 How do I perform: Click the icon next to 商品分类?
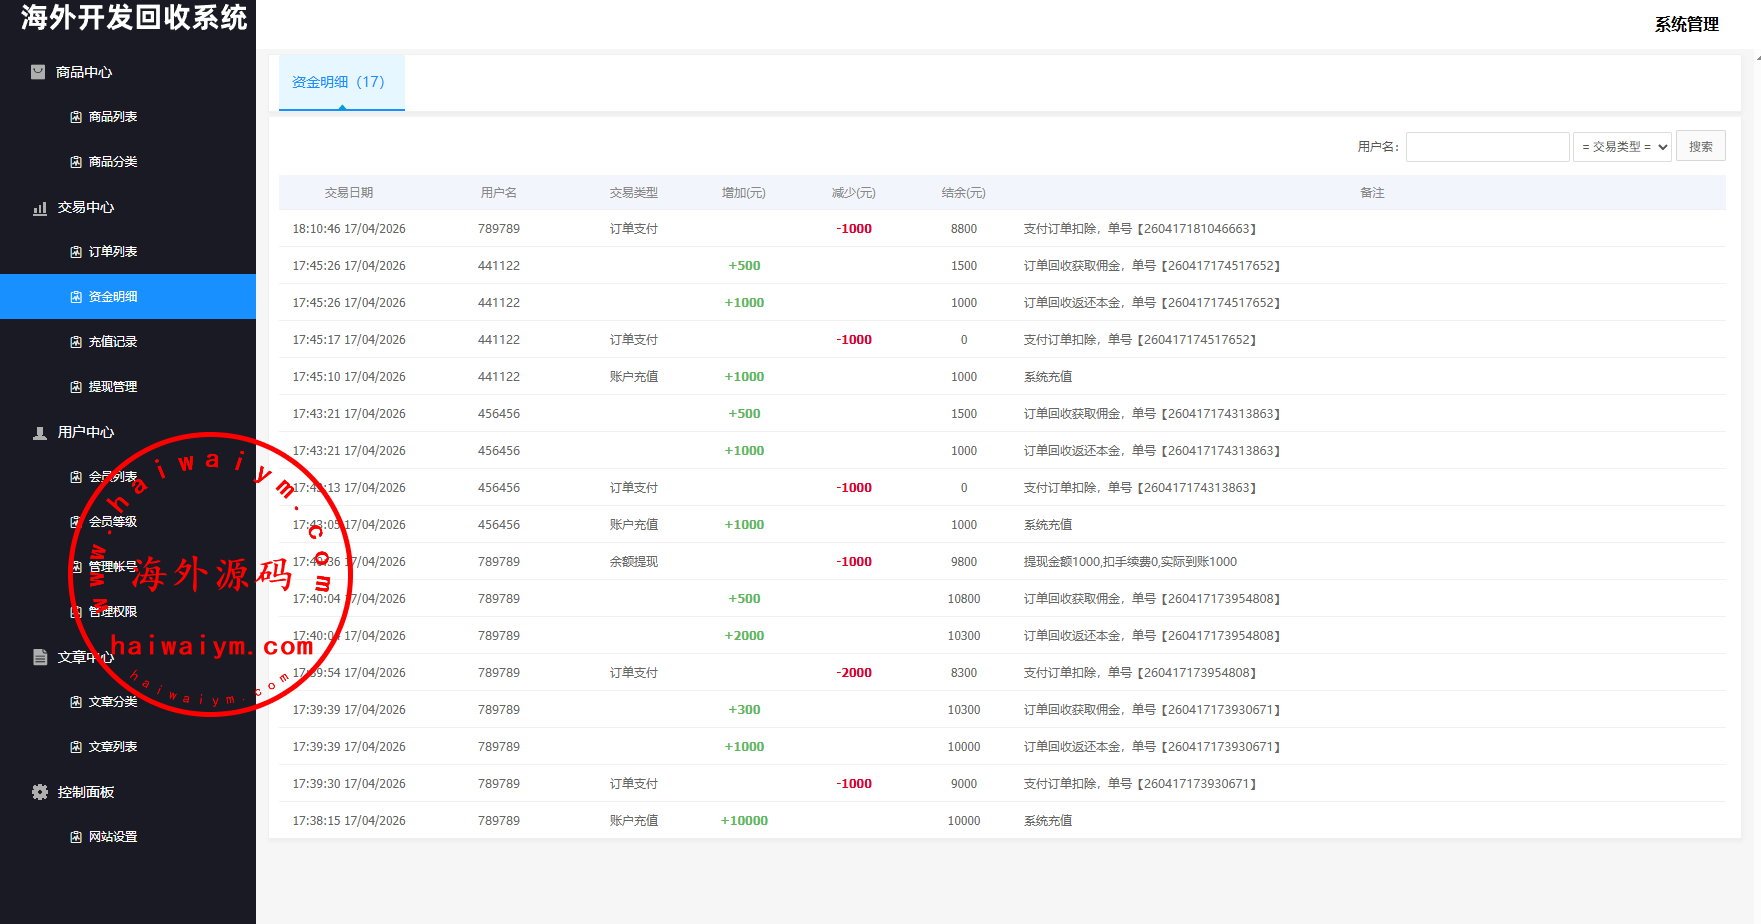click(x=76, y=162)
